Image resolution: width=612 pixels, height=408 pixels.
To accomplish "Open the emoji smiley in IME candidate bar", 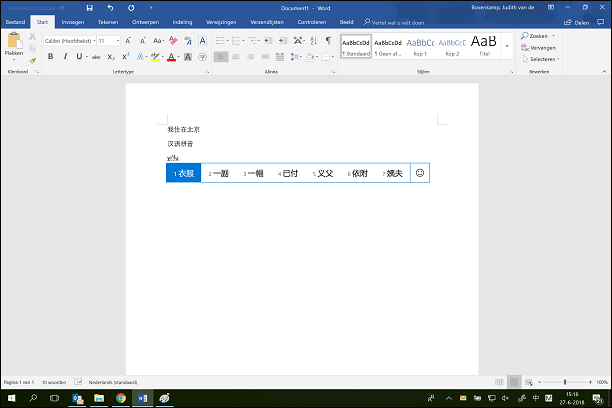I will click(420, 173).
